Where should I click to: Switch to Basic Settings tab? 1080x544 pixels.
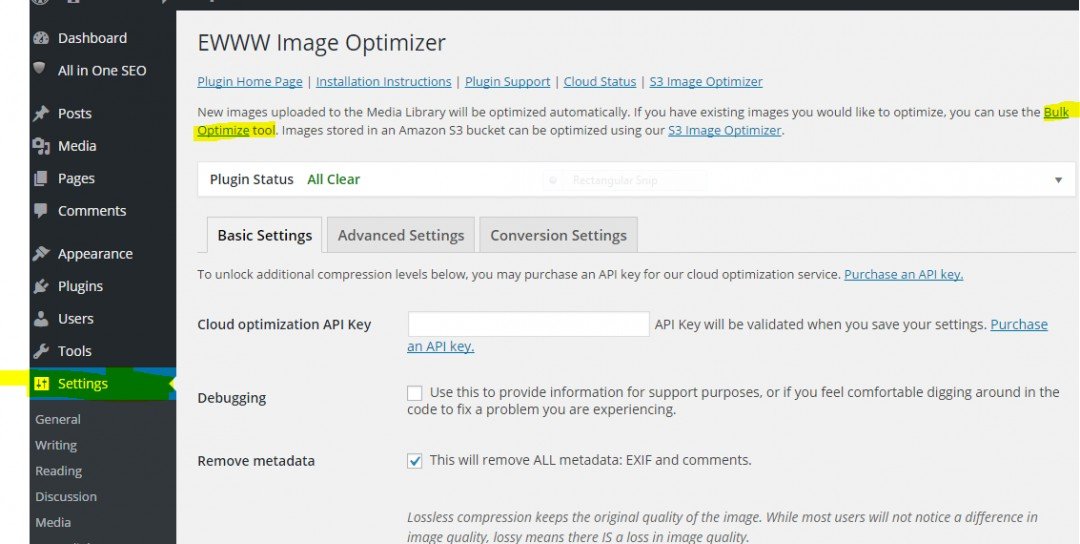(x=264, y=236)
